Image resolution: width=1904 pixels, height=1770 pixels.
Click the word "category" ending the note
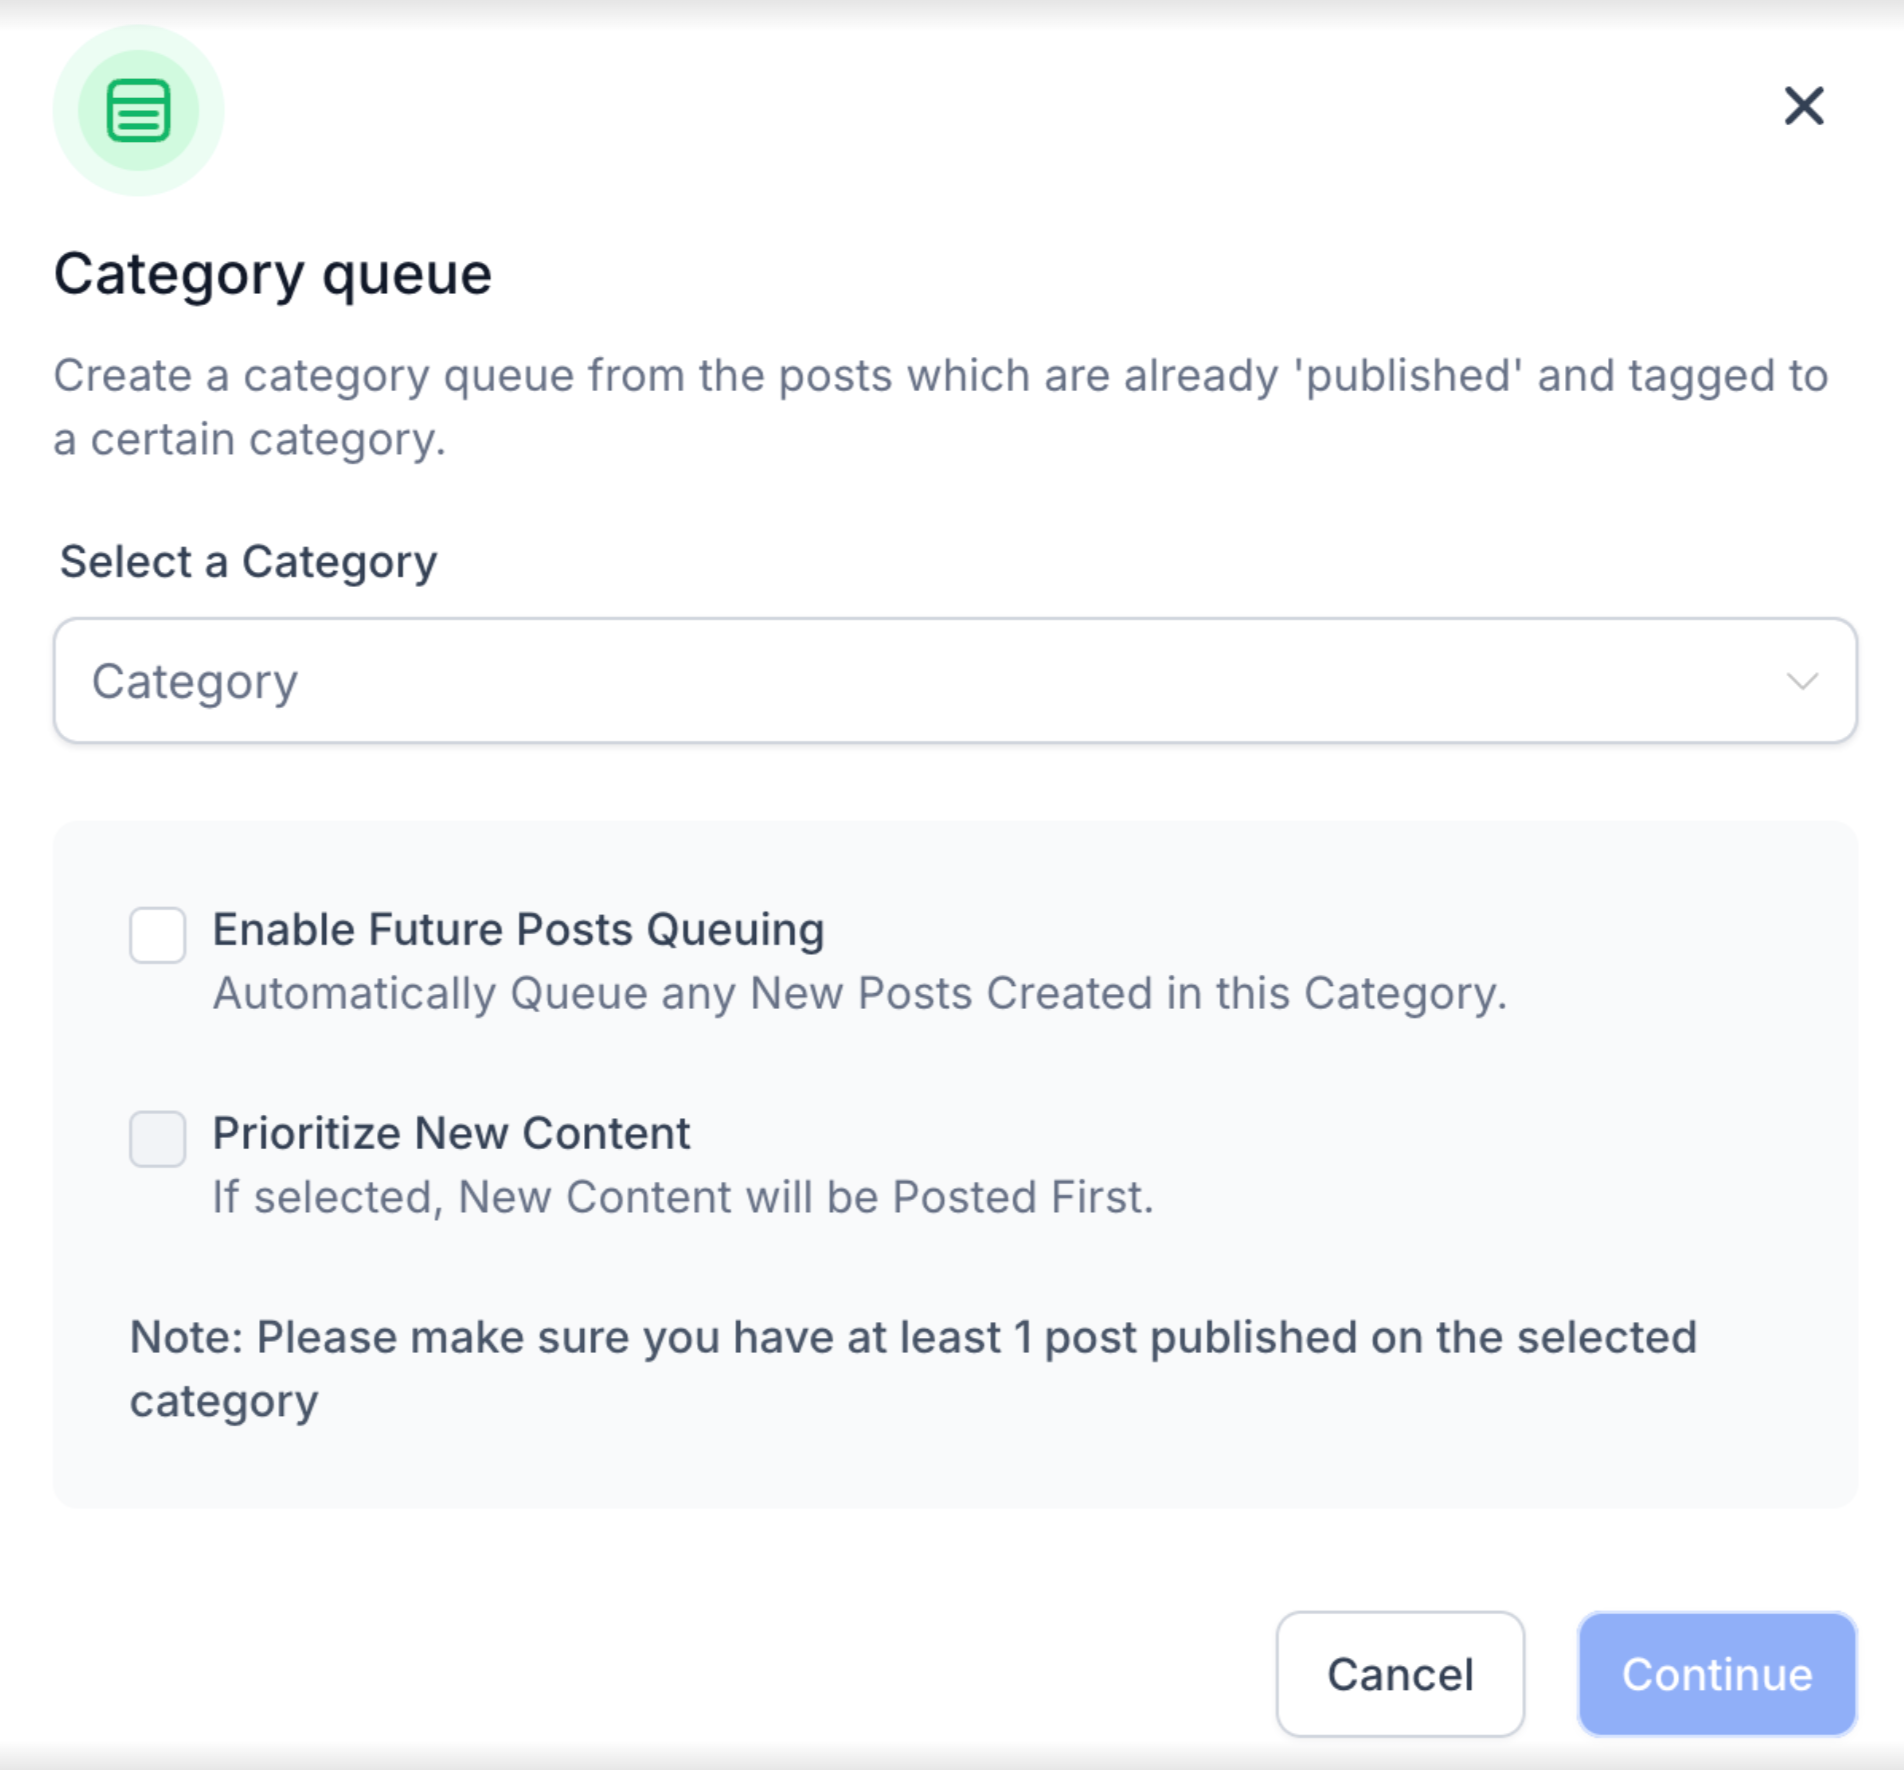click(224, 1402)
